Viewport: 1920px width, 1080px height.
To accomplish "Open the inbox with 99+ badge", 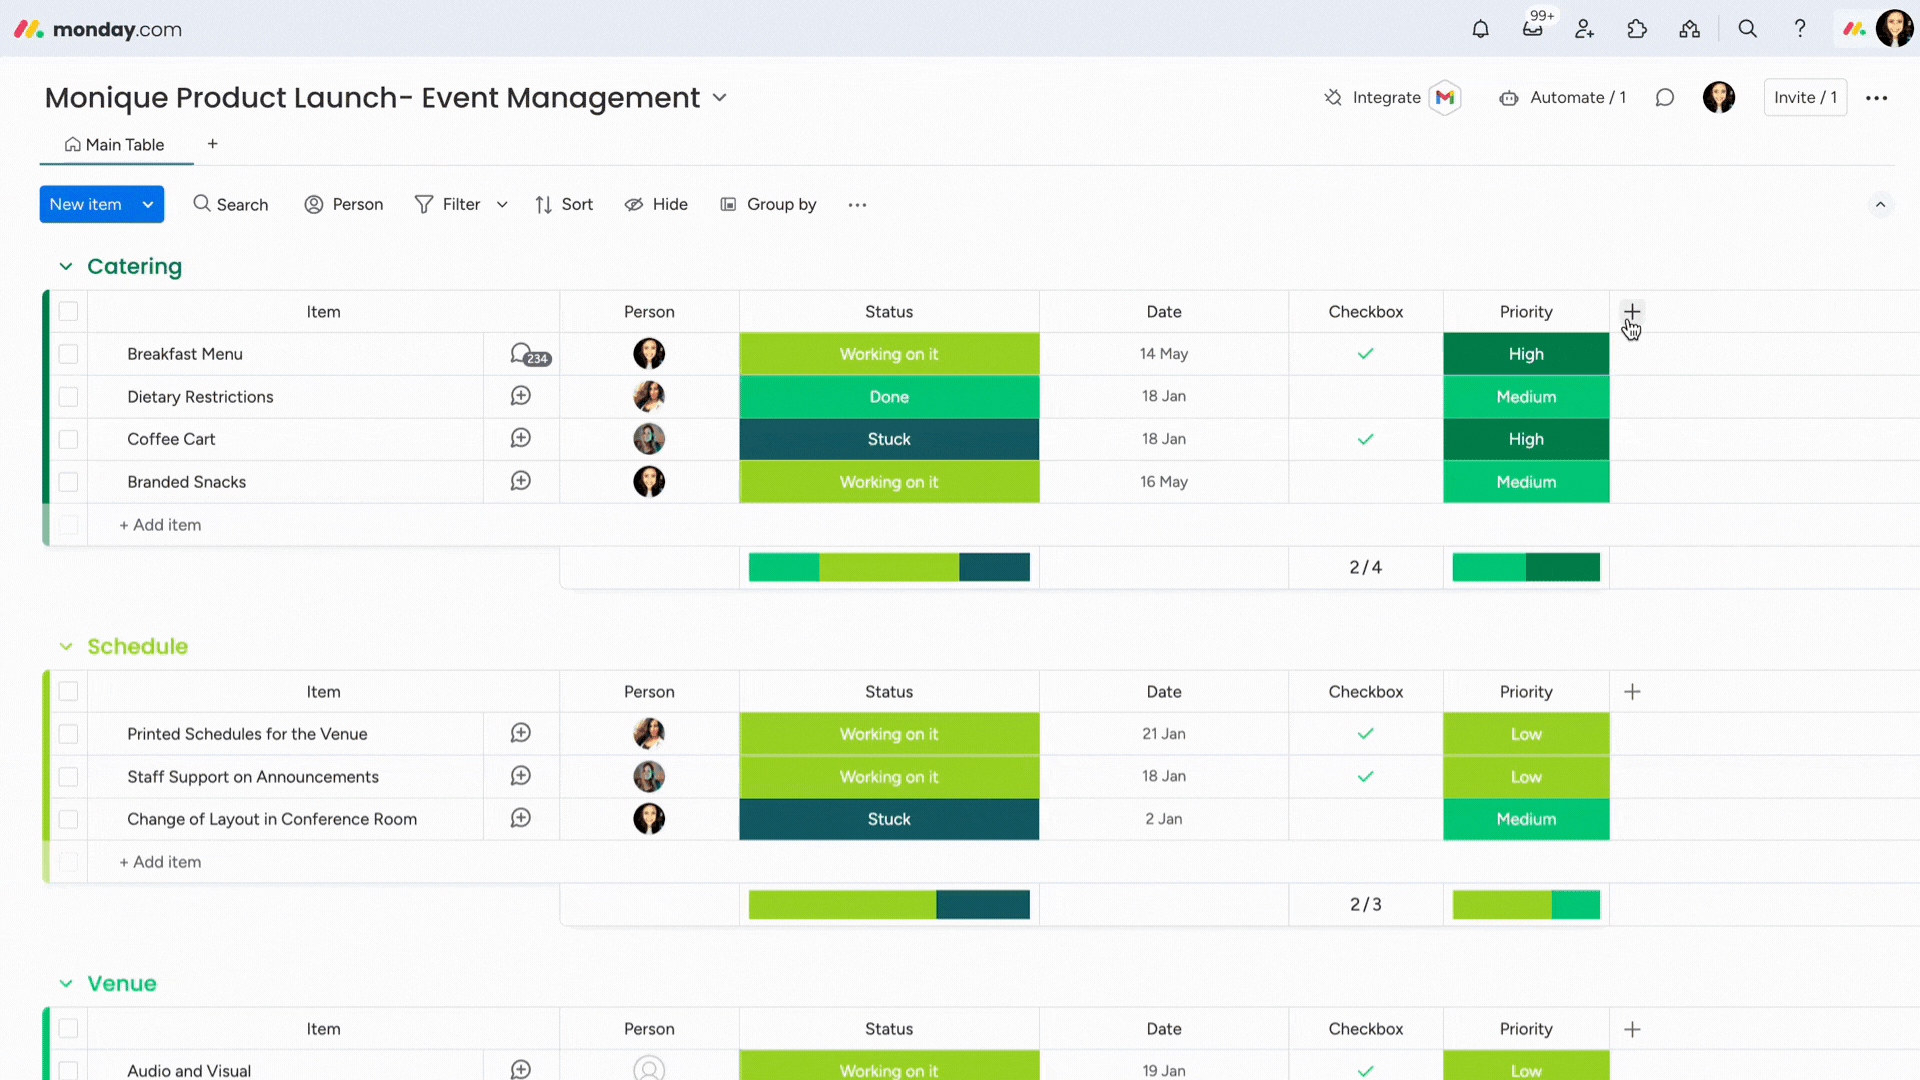I will pos(1533,29).
